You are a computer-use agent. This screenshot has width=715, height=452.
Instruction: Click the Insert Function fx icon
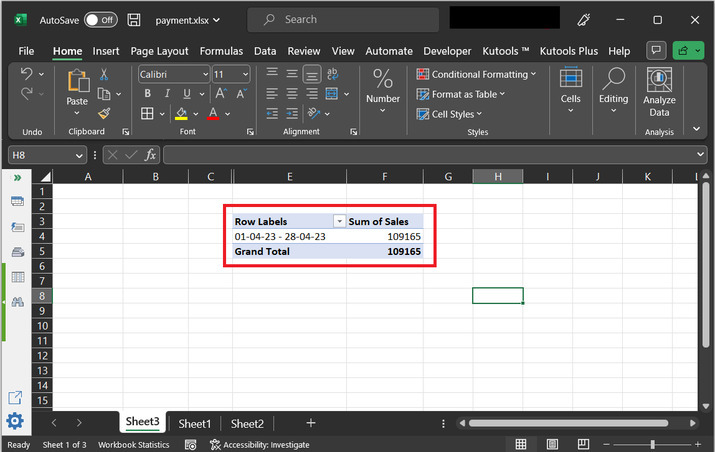pos(150,155)
